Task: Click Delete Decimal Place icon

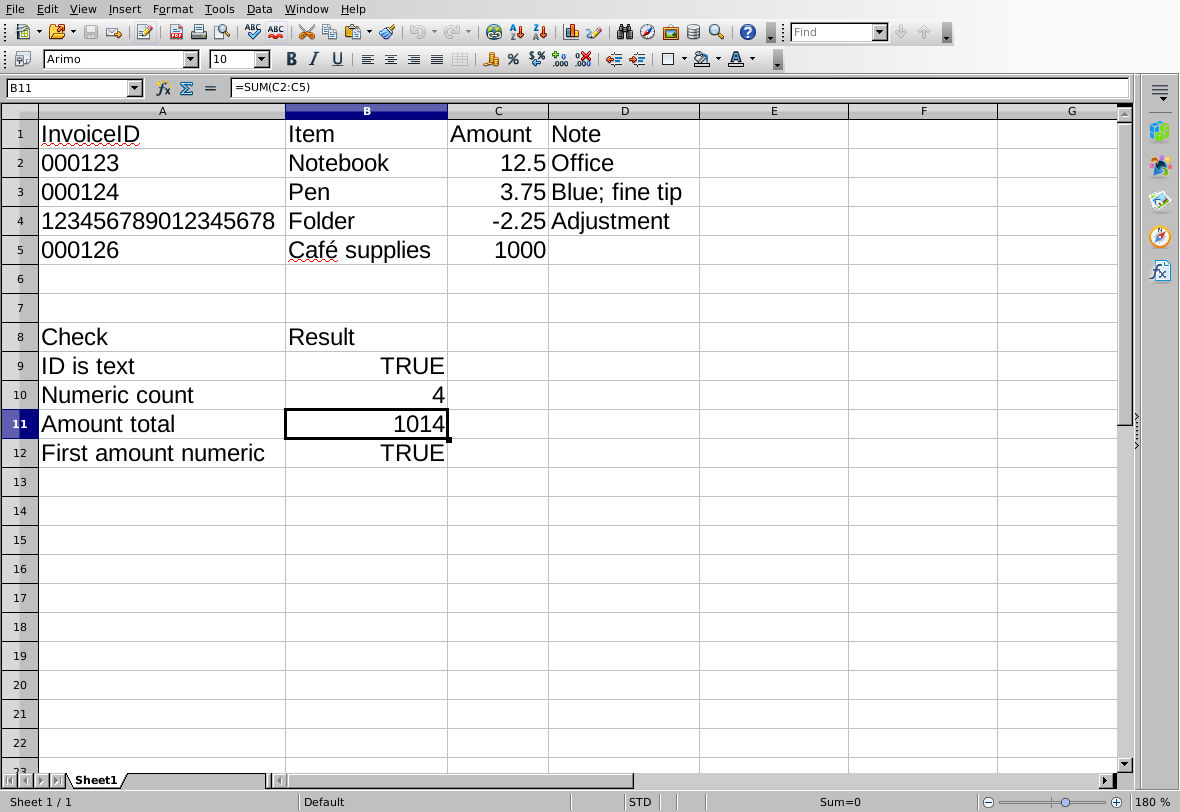Action: (583, 59)
